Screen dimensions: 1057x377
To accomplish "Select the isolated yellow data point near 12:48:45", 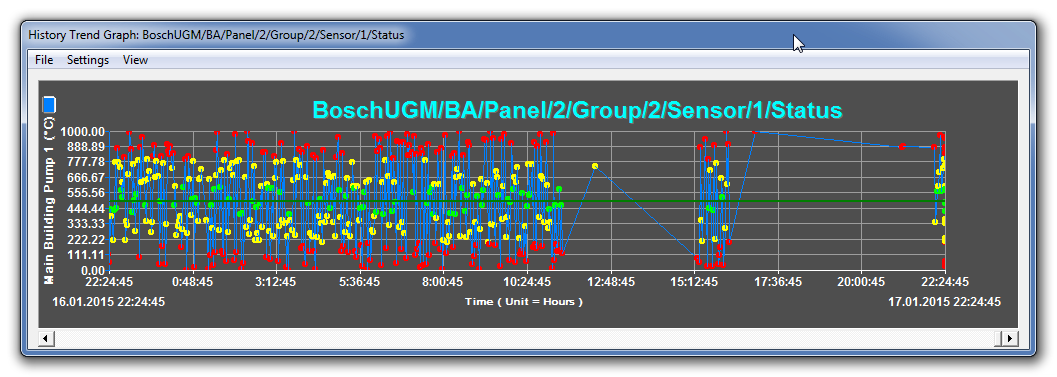I will pos(595,166).
